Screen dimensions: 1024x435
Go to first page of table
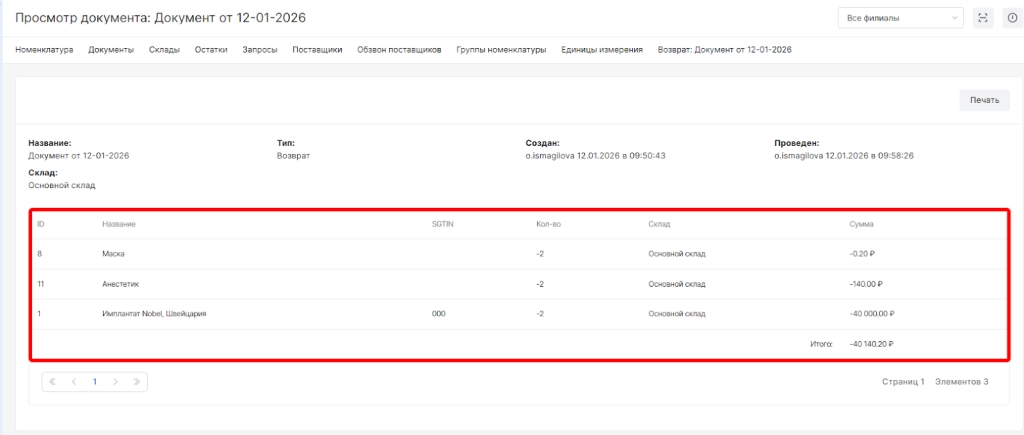pos(54,381)
